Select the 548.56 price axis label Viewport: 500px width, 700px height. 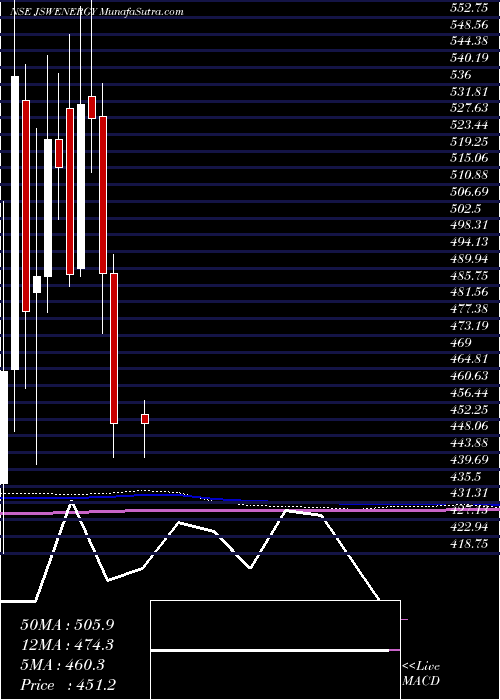pos(471,25)
